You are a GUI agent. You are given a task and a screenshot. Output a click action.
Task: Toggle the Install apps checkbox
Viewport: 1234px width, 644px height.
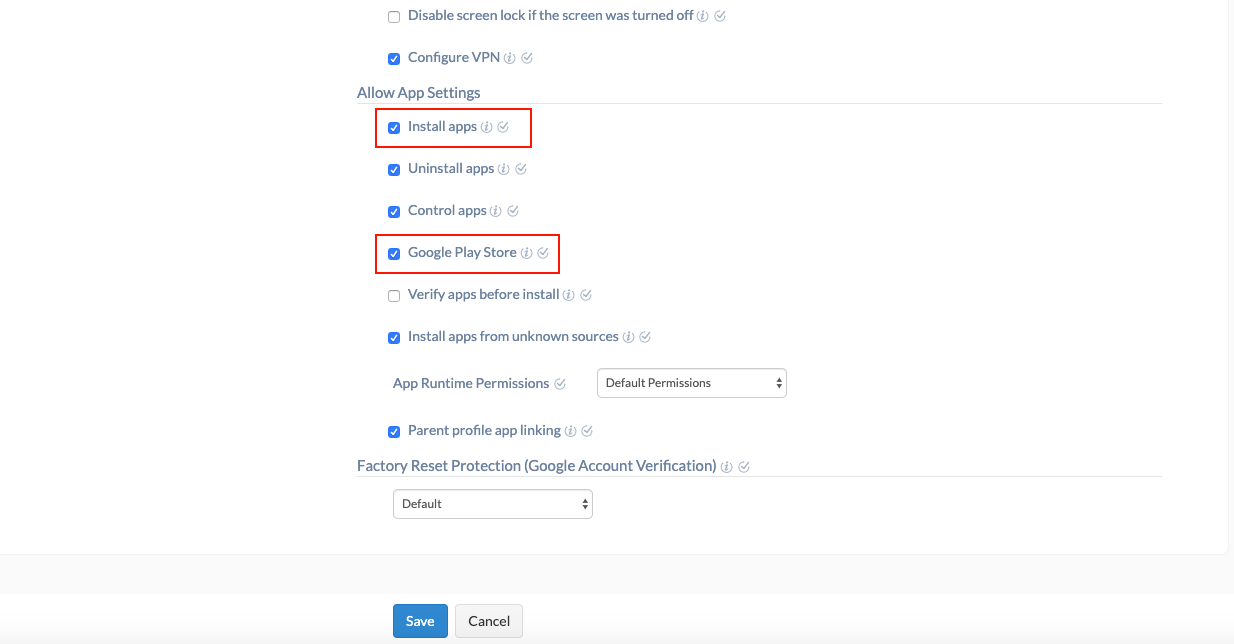click(x=394, y=128)
